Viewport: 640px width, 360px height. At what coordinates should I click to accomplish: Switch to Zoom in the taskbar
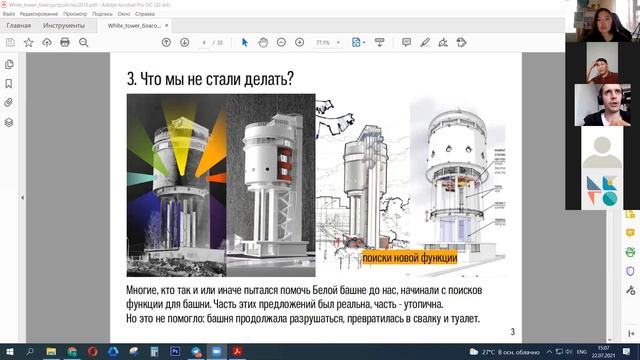(x=216, y=351)
